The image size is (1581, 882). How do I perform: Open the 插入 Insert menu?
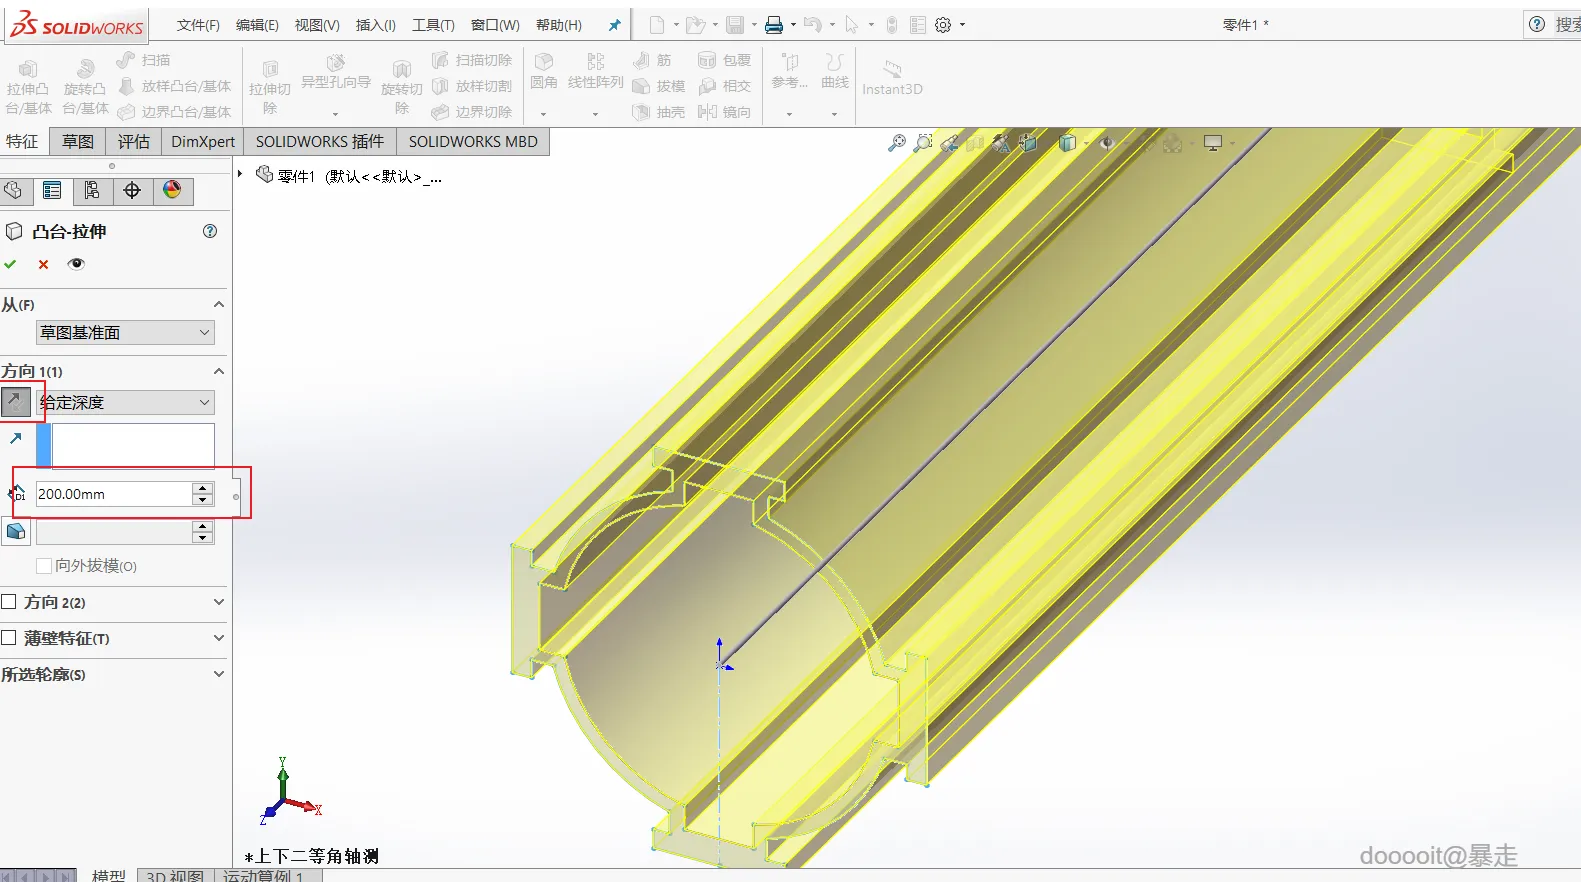click(376, 25)
